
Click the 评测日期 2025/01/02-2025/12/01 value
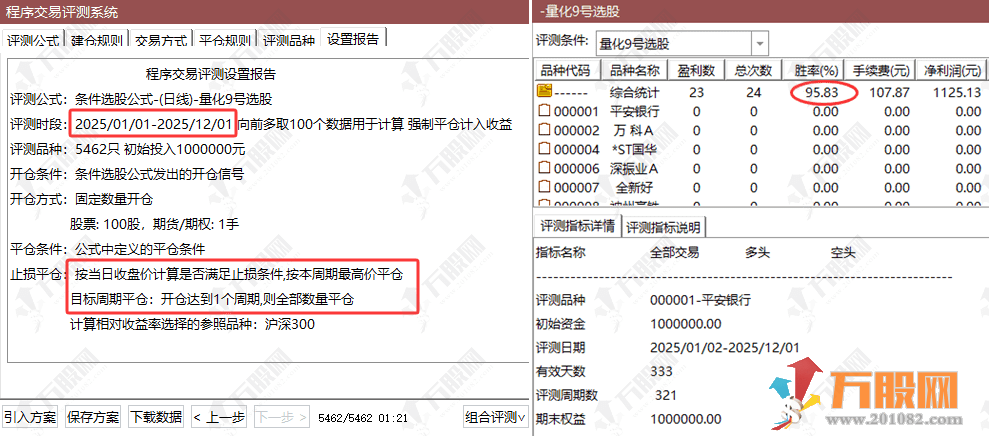725,347
